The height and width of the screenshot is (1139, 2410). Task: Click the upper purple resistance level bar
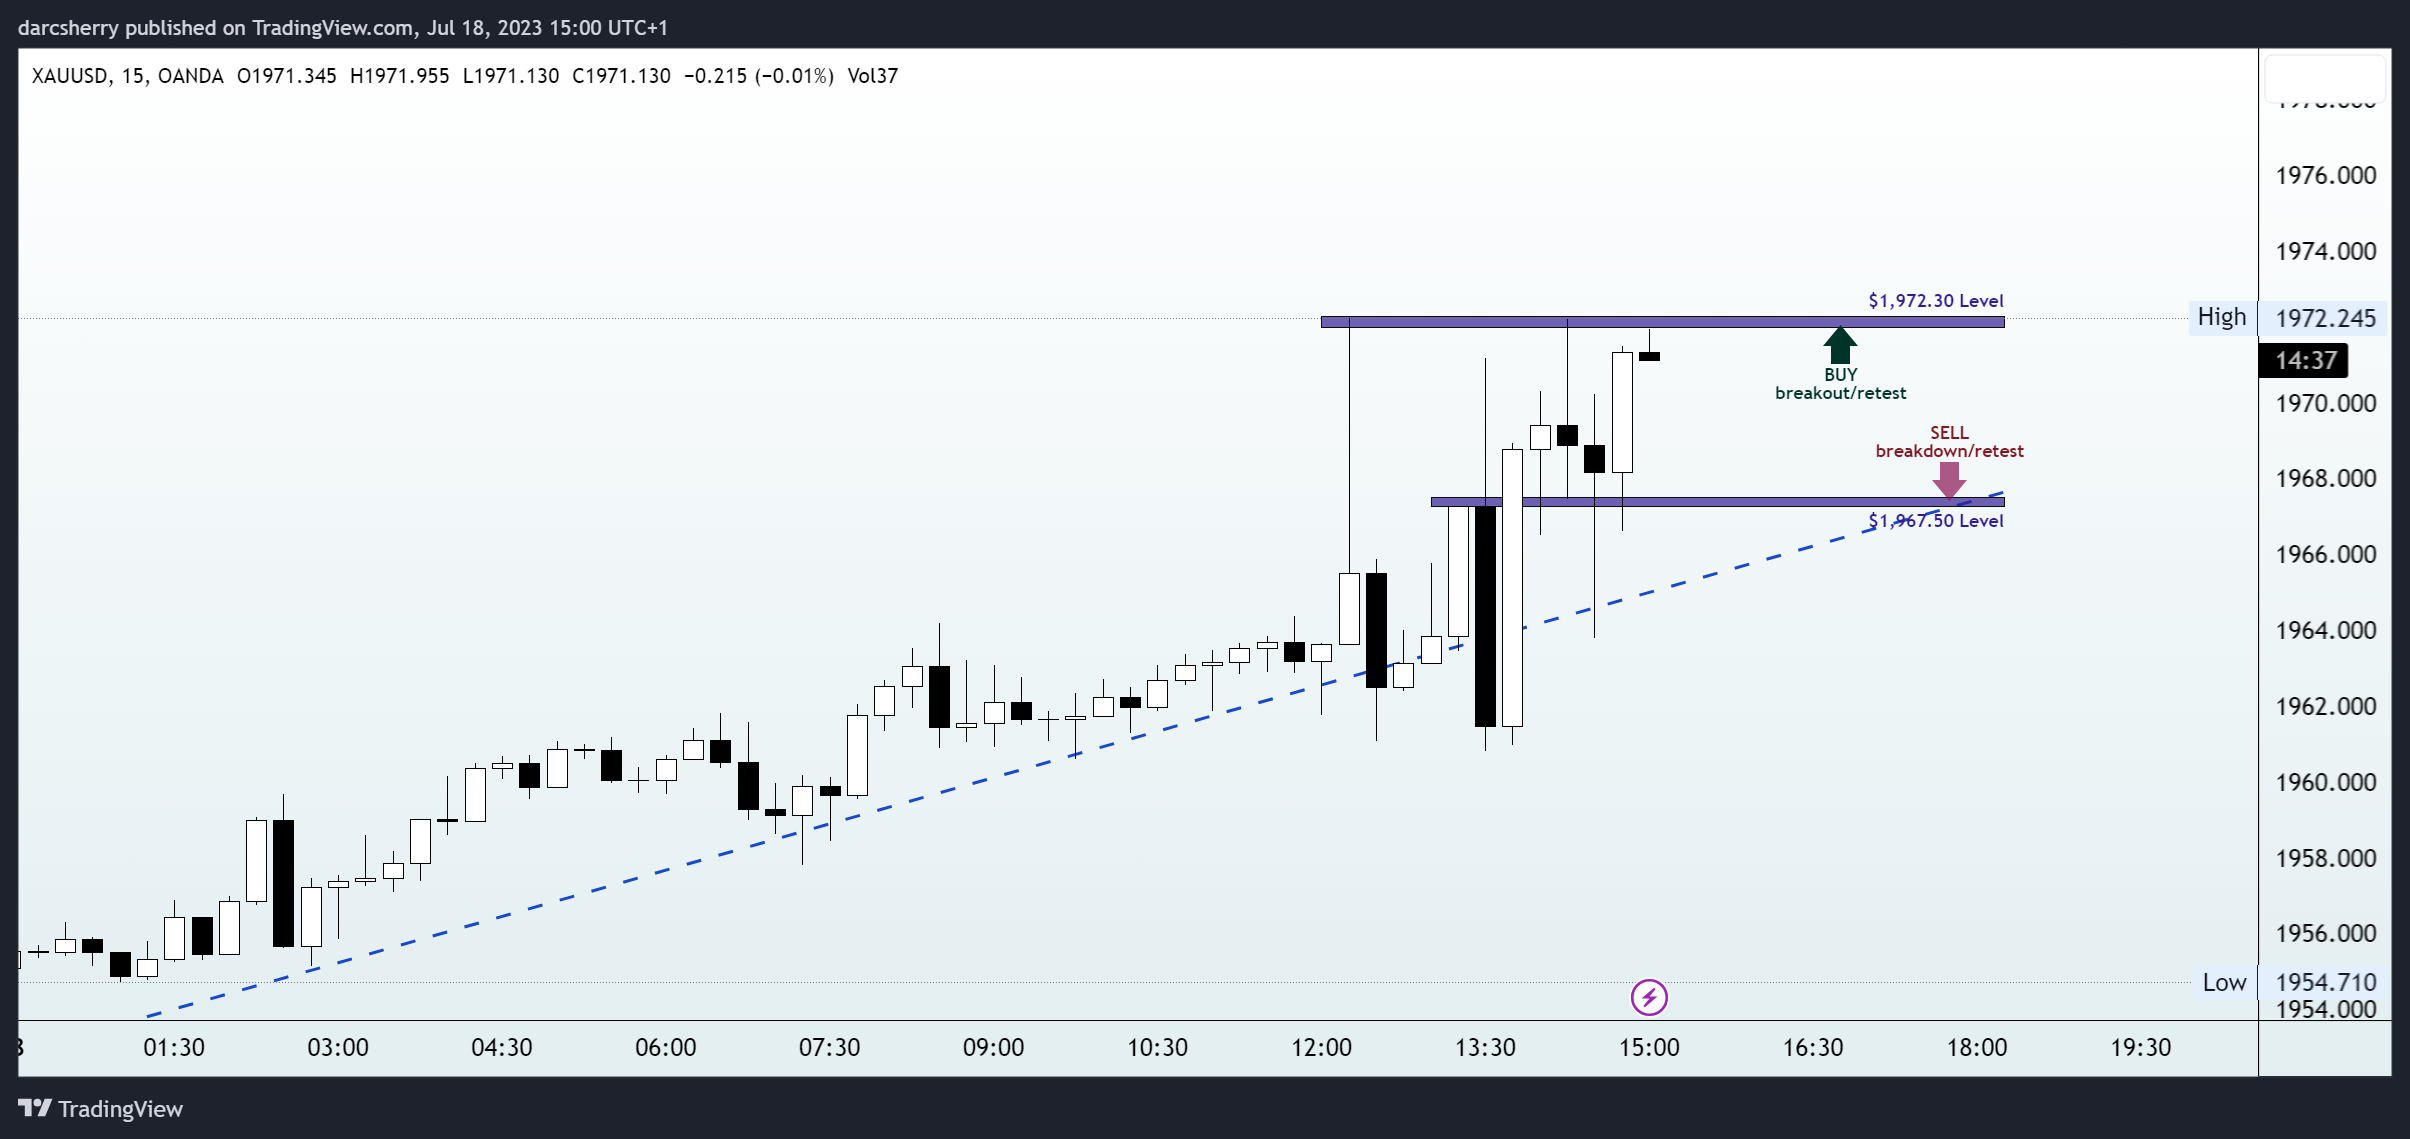(1662, 322)
